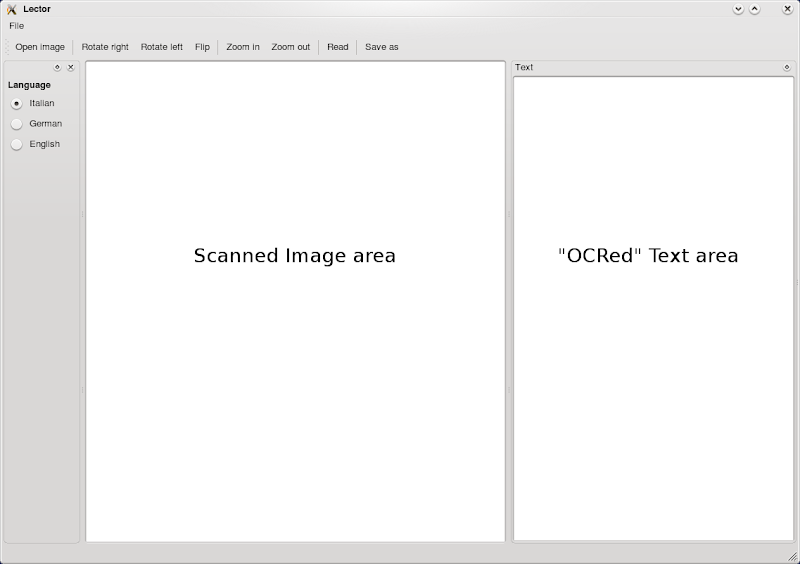Minimize the Lector window

(x=738, y=9)
